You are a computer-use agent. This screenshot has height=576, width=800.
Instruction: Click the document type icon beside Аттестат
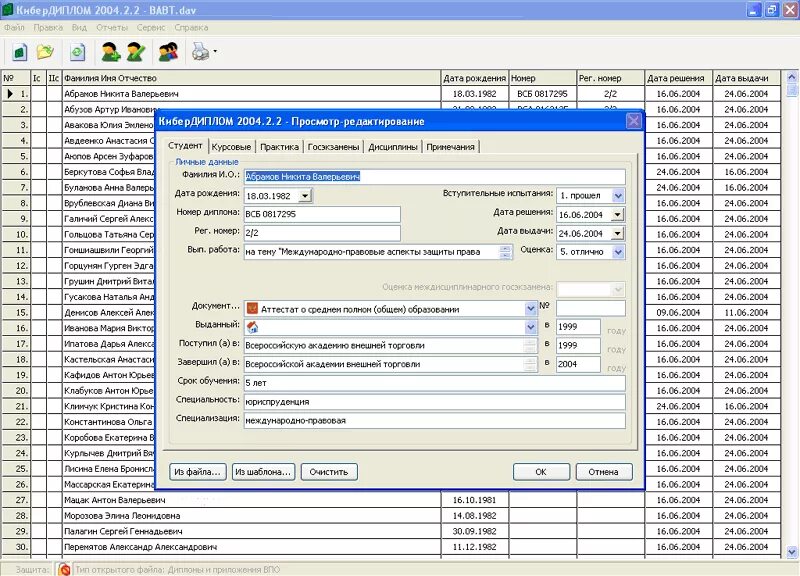252,309
